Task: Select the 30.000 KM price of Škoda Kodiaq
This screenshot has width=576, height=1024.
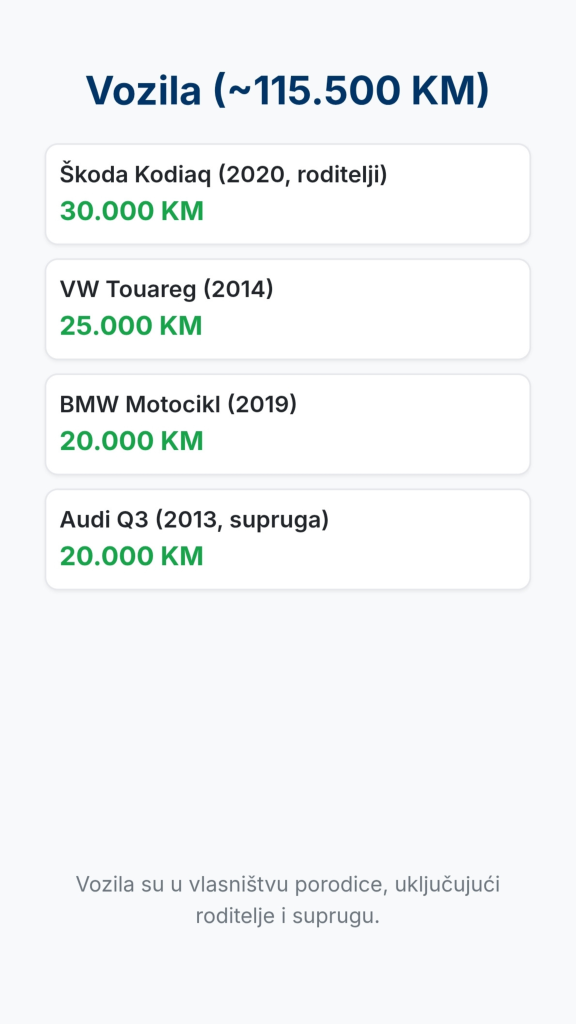Action: (x=132, y=211)
